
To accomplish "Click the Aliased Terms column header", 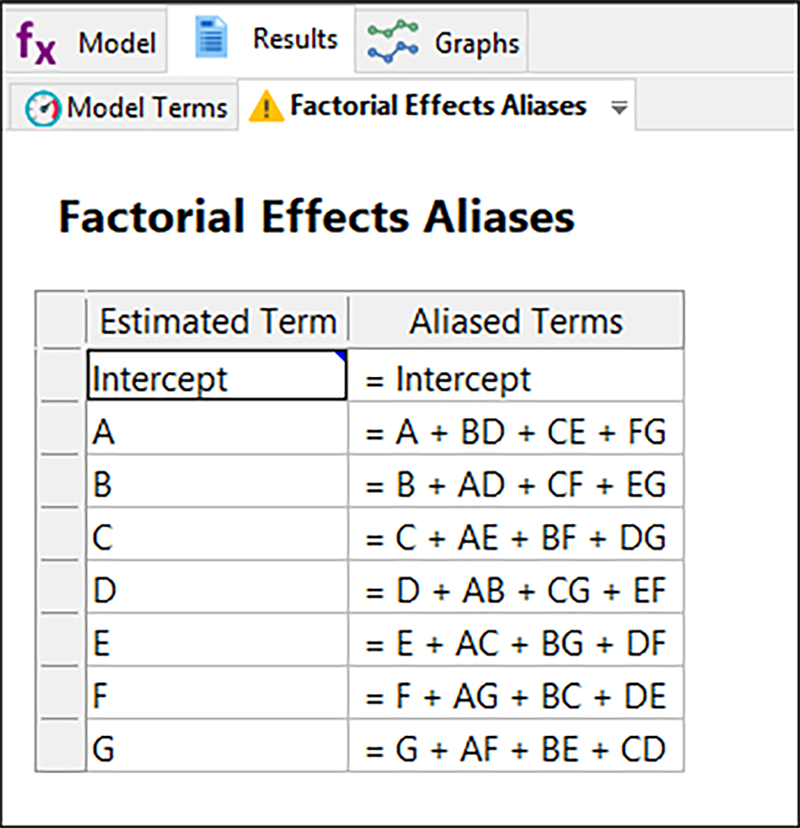I will [516, 322].
